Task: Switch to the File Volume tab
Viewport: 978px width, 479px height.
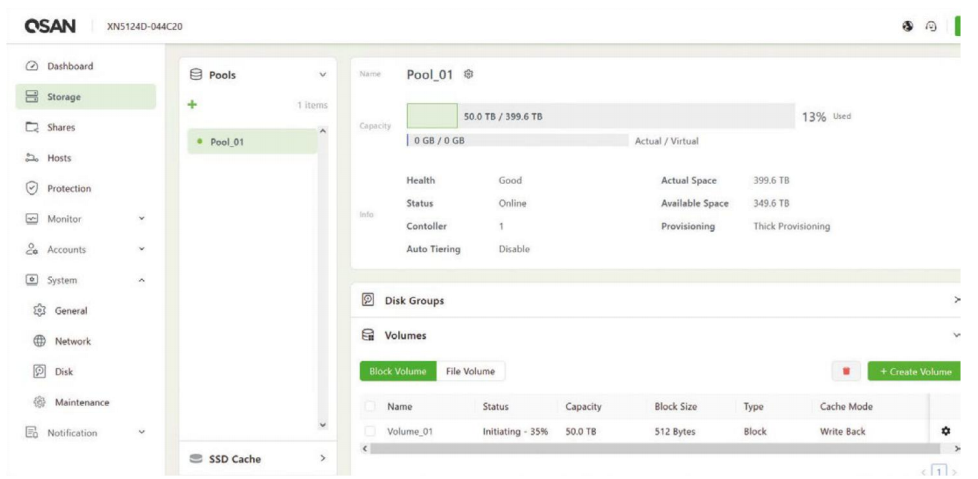Action: 470,371
